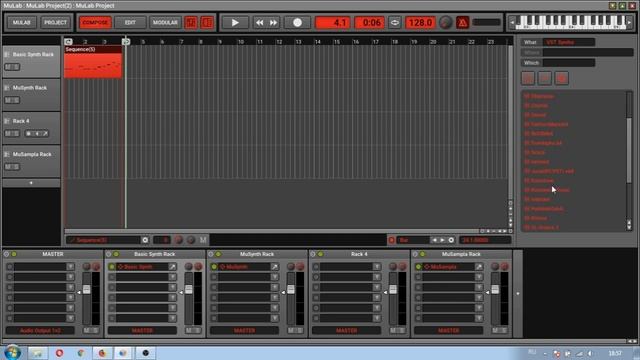The image size is (640, 360).
Task: Open the MuSampla editor arrow icon
Action: point(479,267)
